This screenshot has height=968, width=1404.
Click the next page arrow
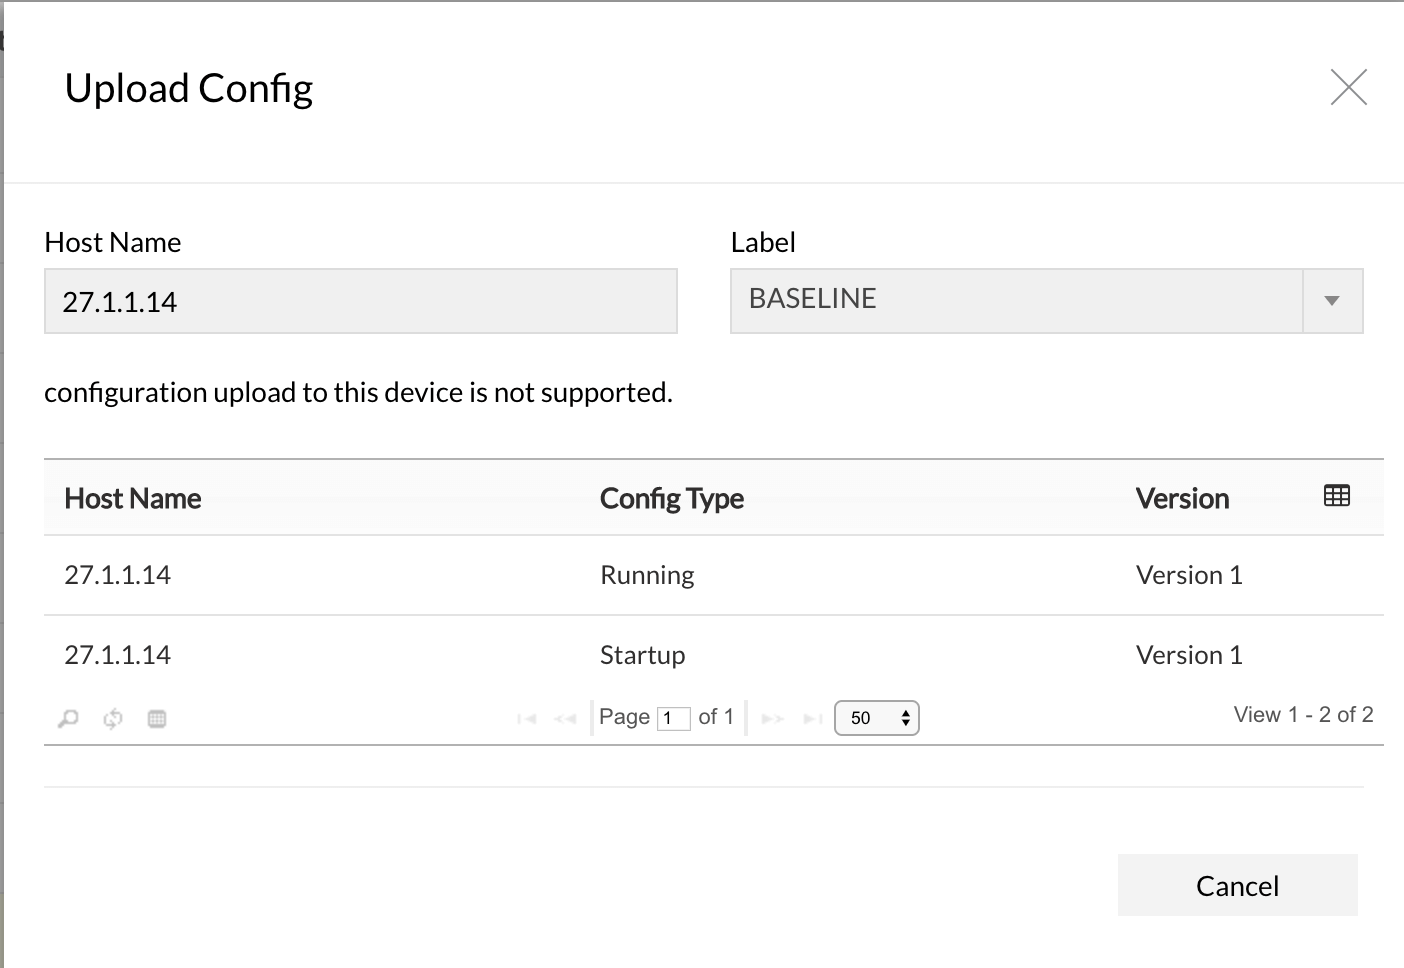tap(772, 718)
